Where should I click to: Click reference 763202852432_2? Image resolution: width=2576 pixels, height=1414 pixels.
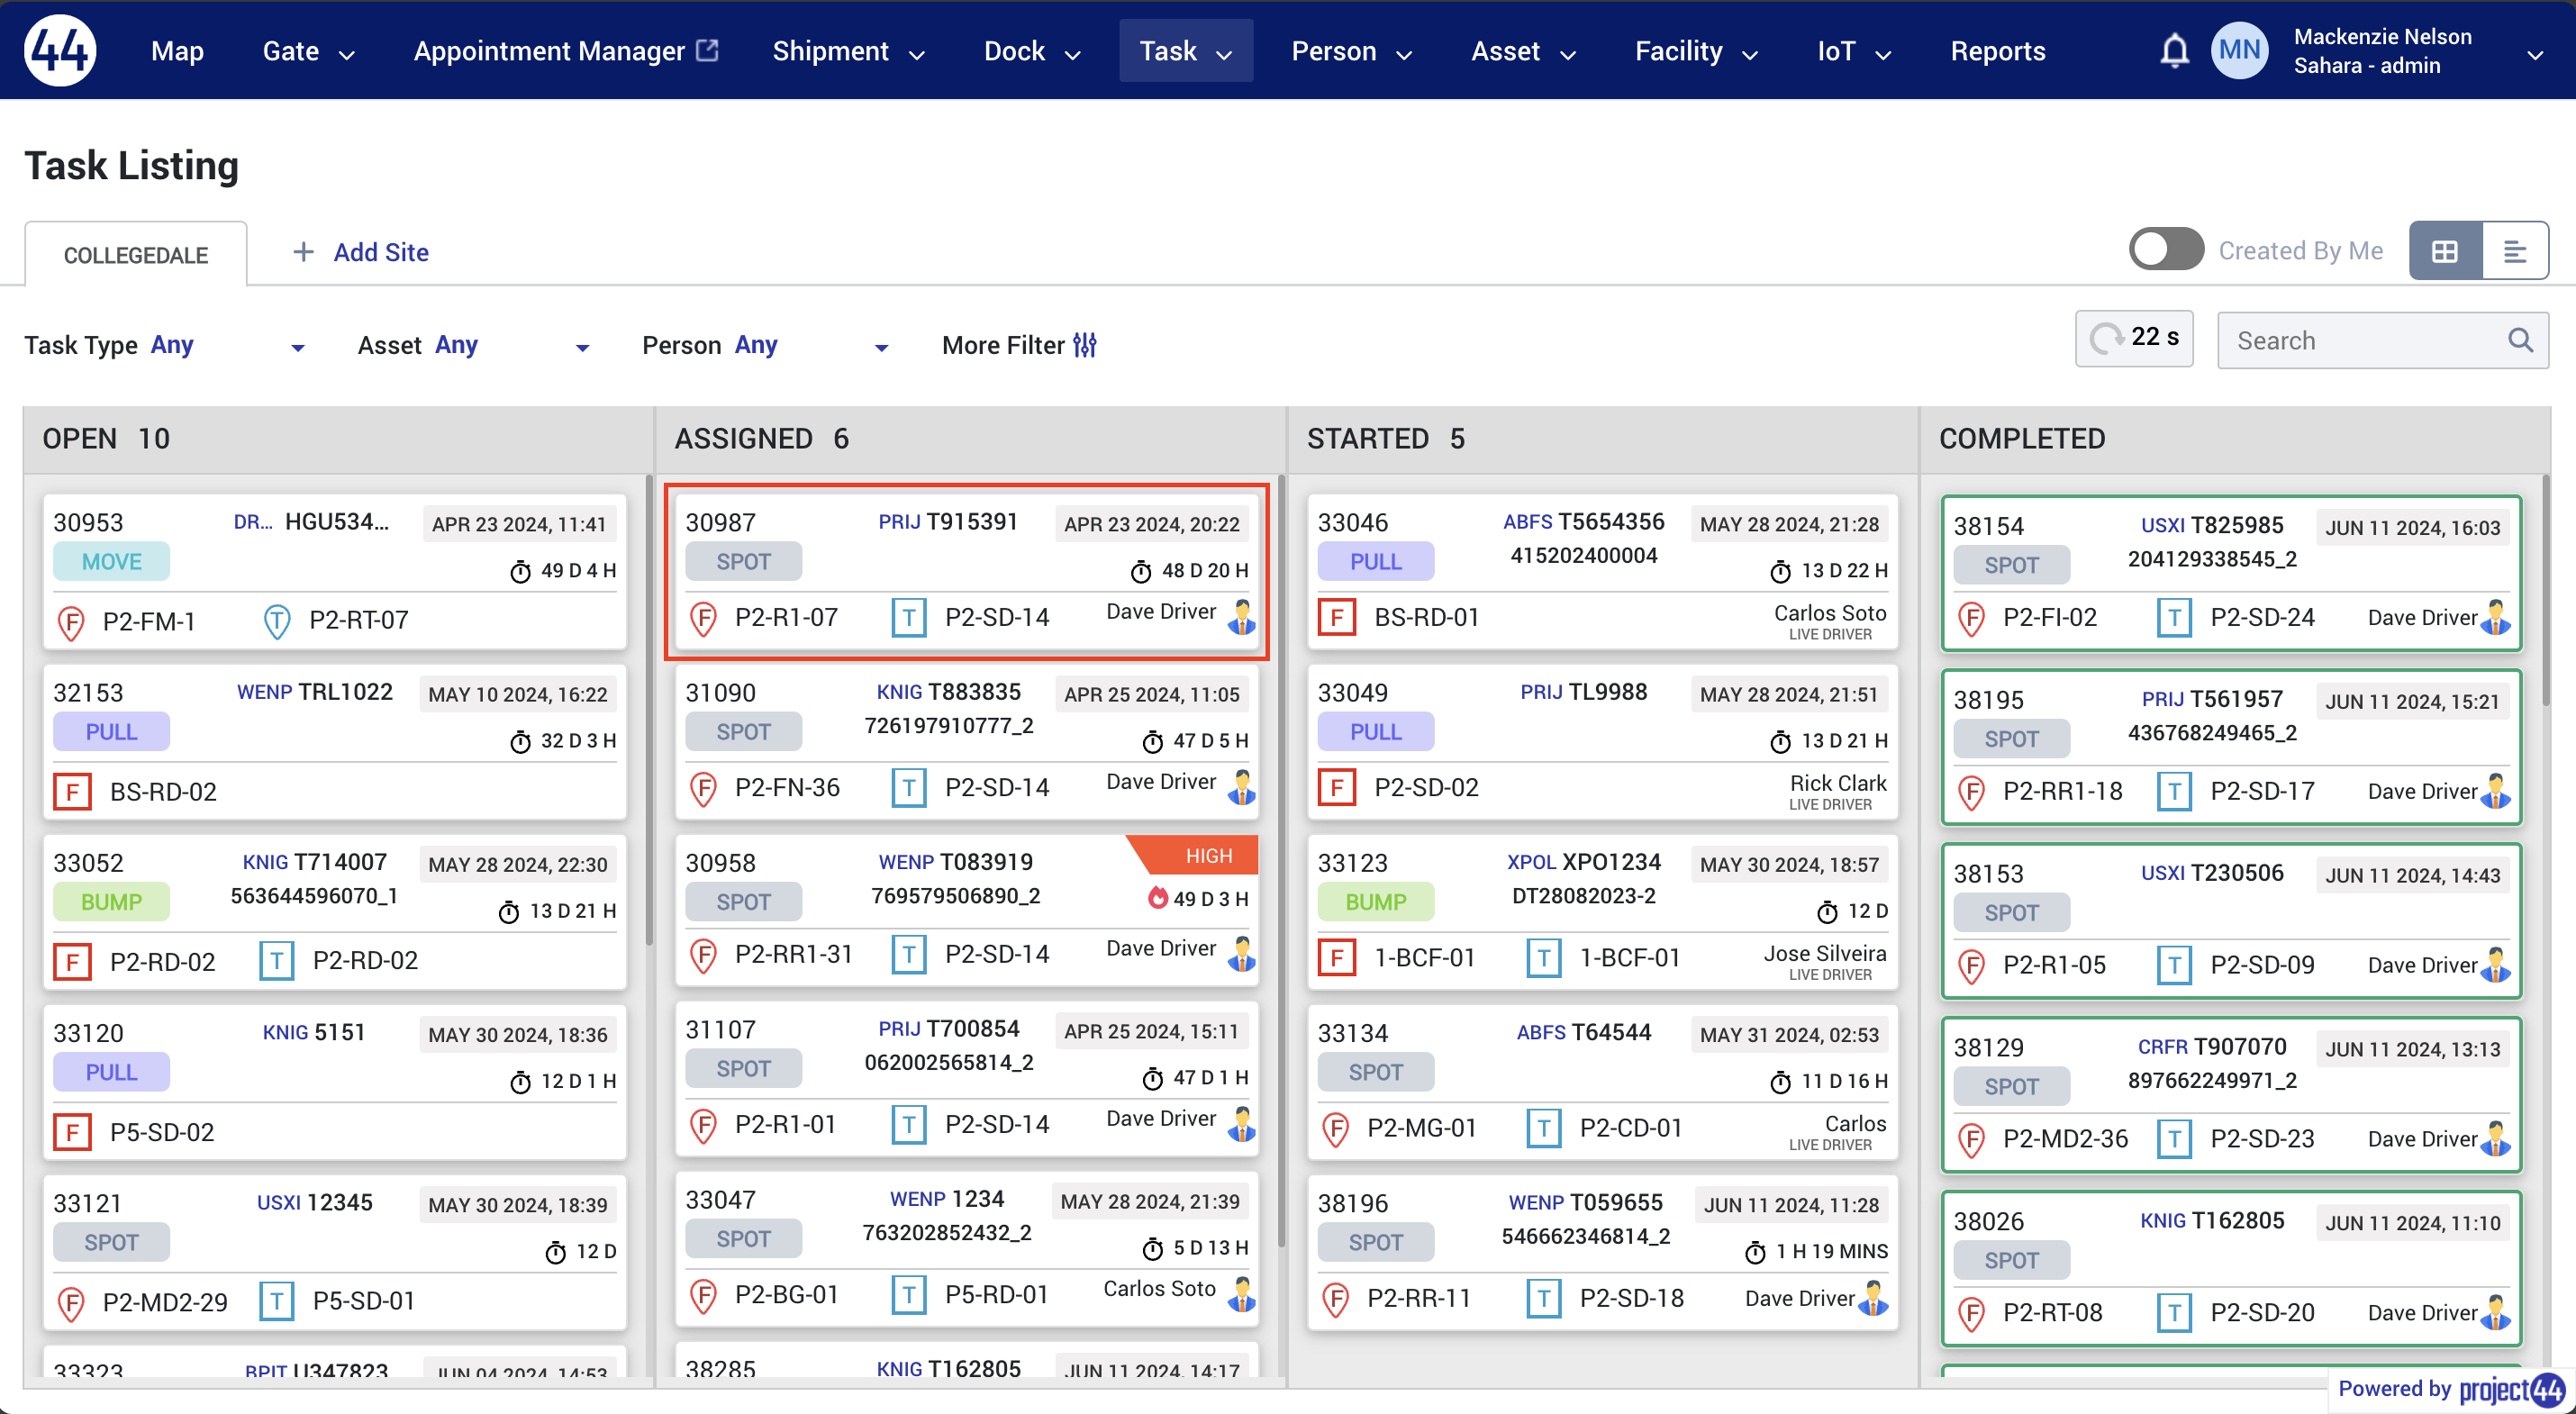(x=947, y=1233)
